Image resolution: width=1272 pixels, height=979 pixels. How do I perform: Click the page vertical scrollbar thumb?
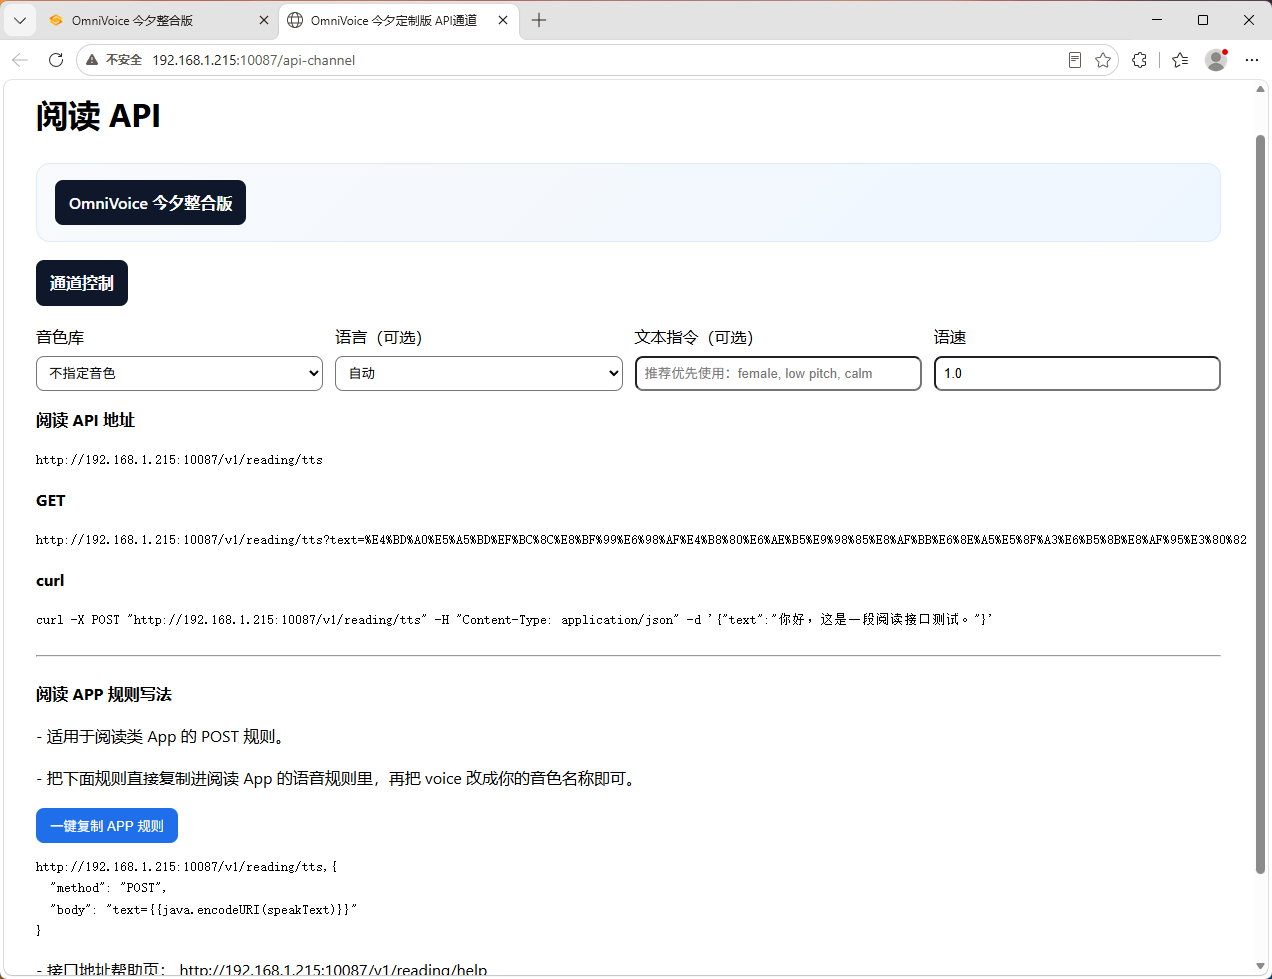(1260, 504)
